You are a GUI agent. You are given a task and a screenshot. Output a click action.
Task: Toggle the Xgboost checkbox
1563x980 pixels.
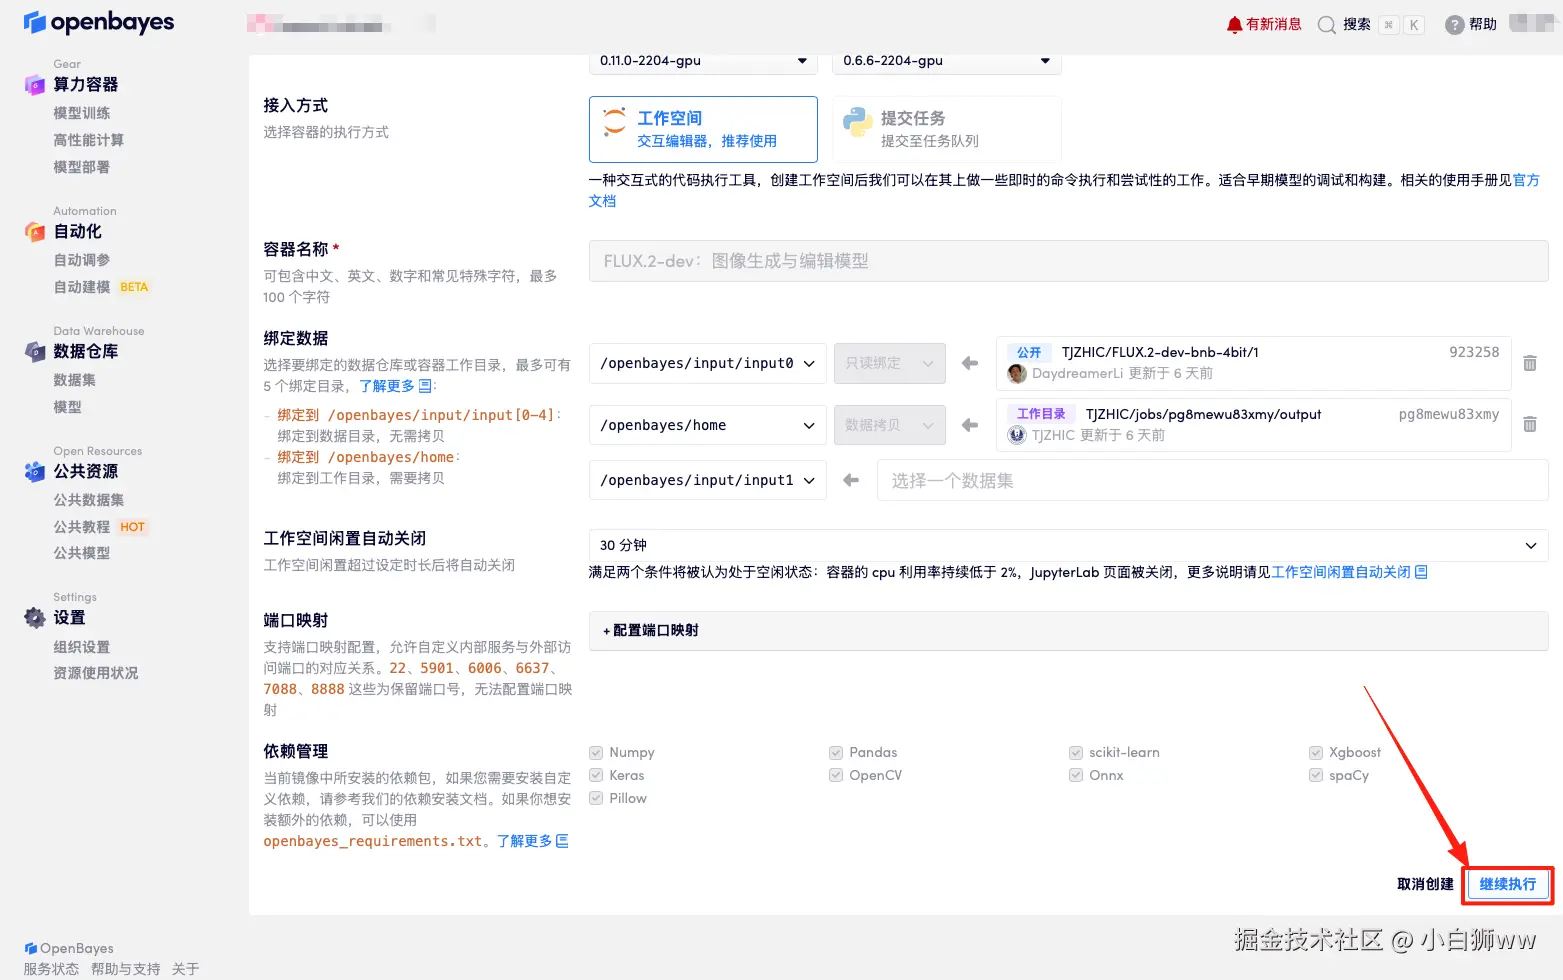pos(1316,752)
